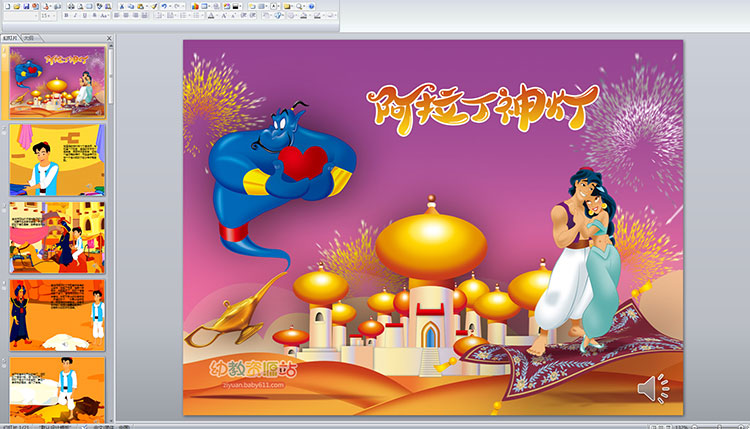Expand the Insert Table dropdown arrow
This screenshot has width=750, height=429.
pyautogui.click(x=210, y=6)
